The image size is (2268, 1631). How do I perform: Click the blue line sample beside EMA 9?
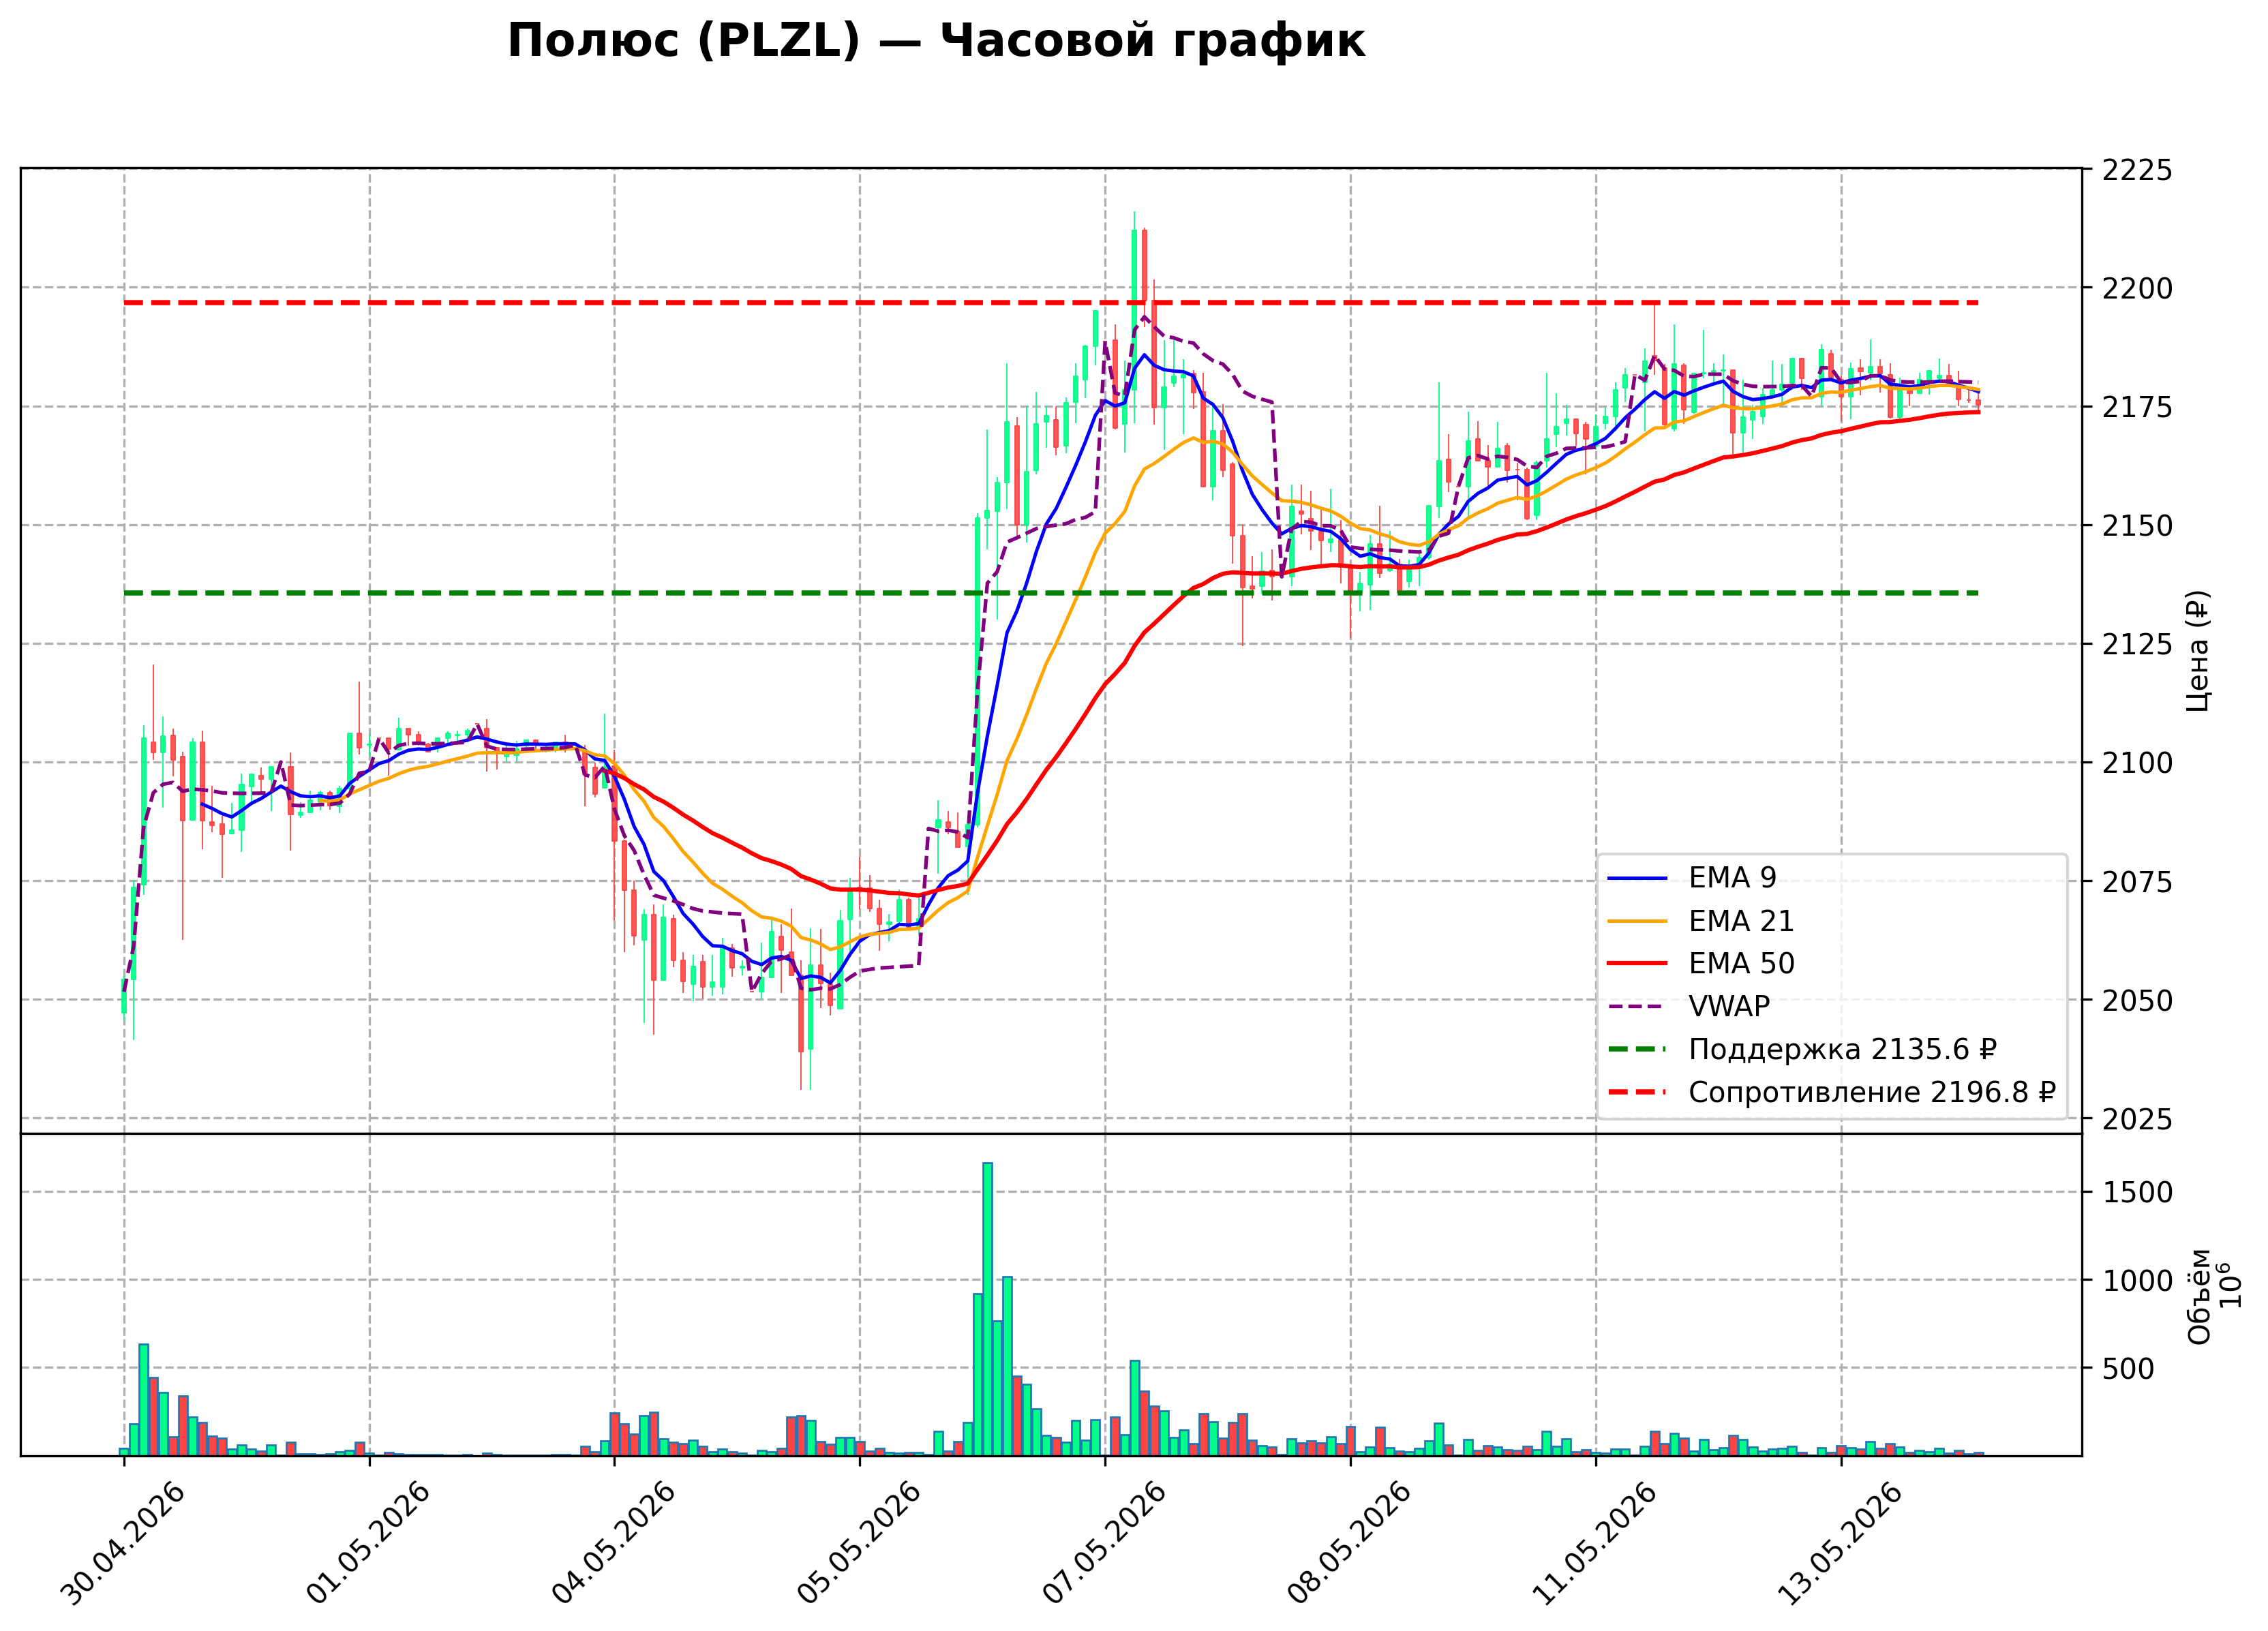tap(1638, 879)
